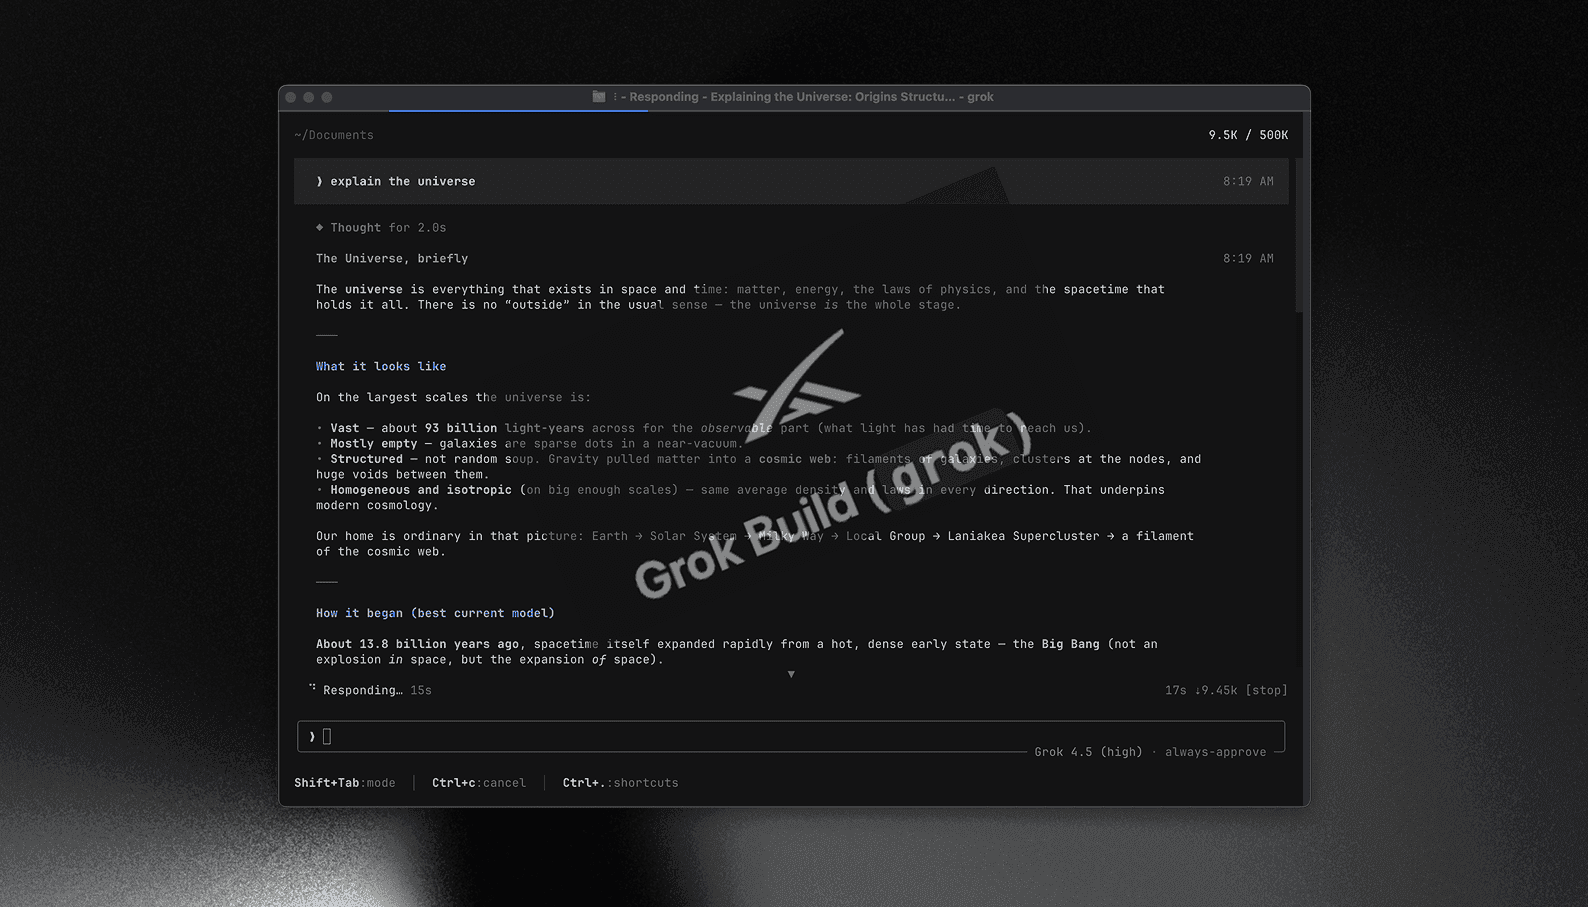Click the 'Grok 4.5 (high)' model label
The image size is (1588, 907).
pyautogui.click(x=1088, y=752)
